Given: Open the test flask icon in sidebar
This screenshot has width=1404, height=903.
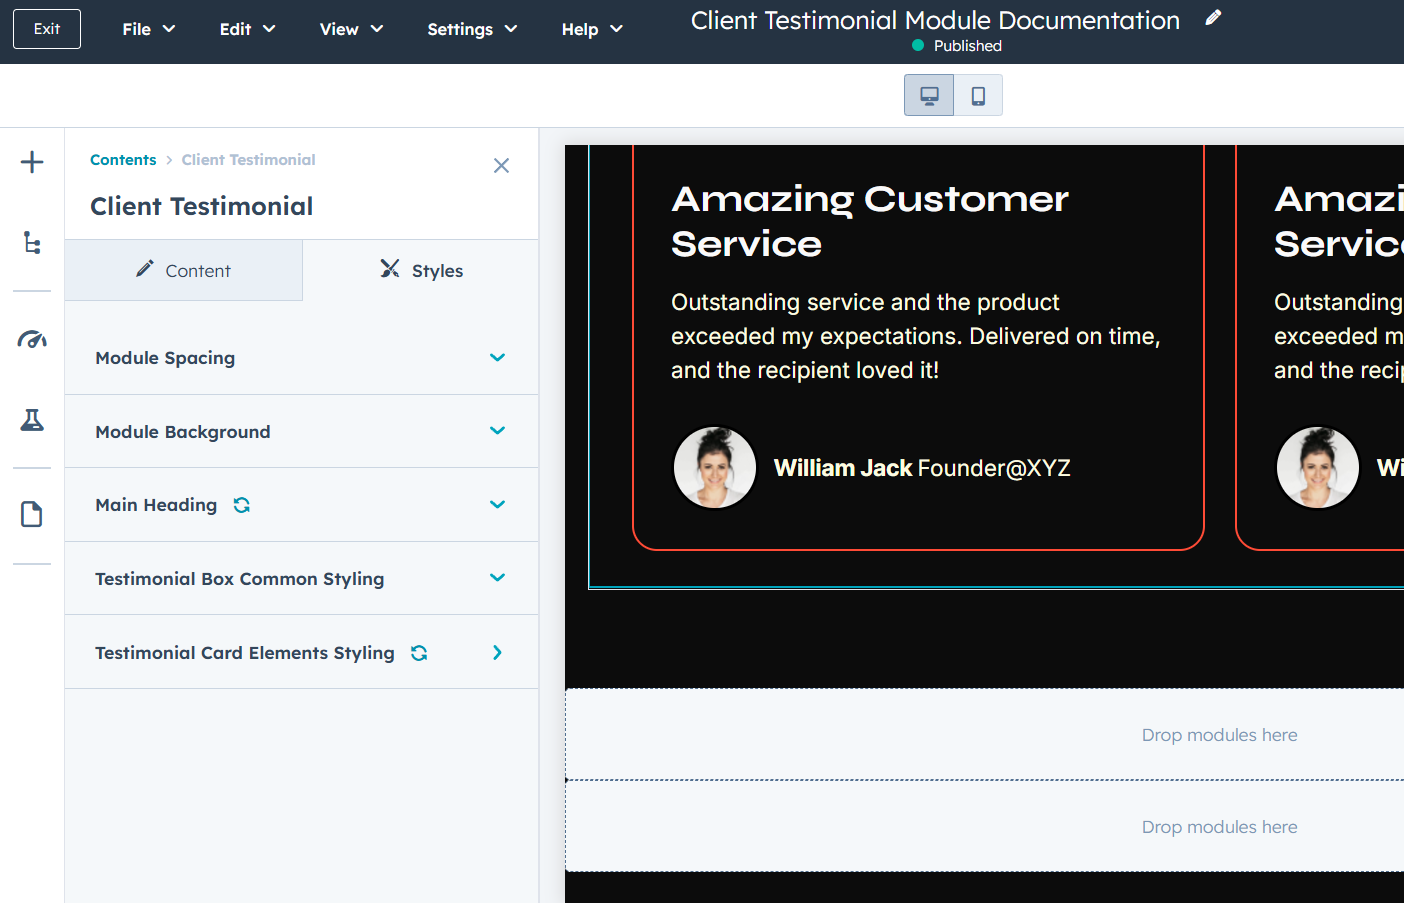Looking at the screenshot, I should pyautogui.click(x=32, y=420).
